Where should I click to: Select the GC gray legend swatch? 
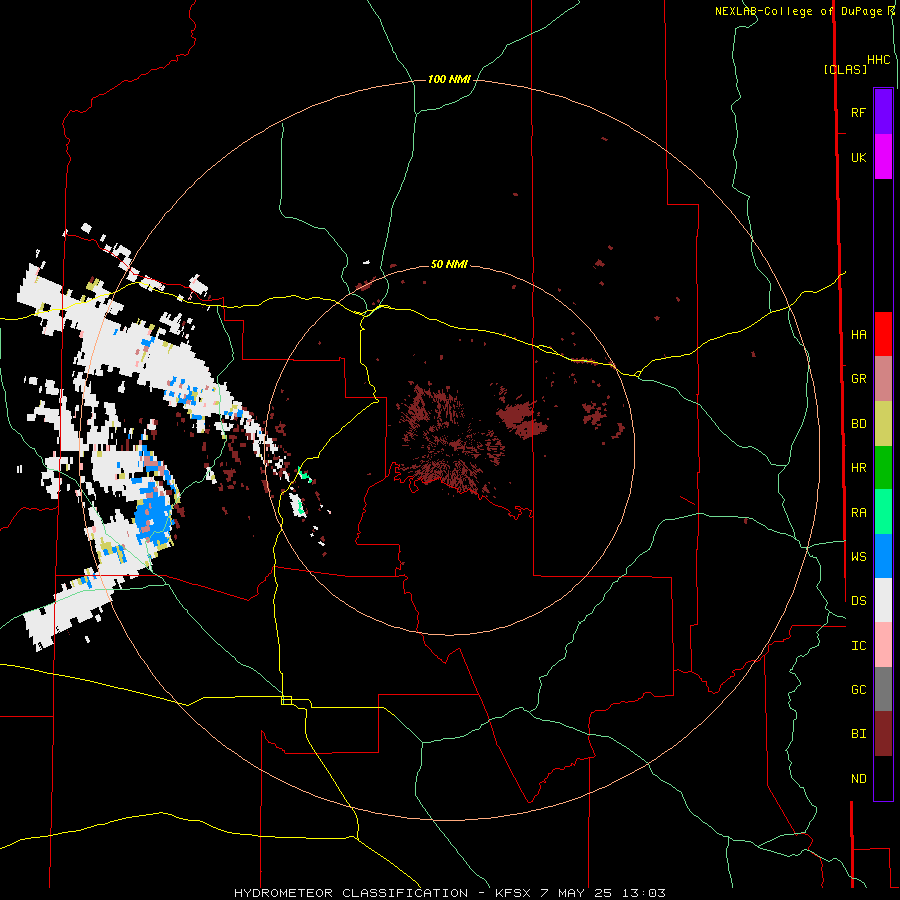[883, 689]
